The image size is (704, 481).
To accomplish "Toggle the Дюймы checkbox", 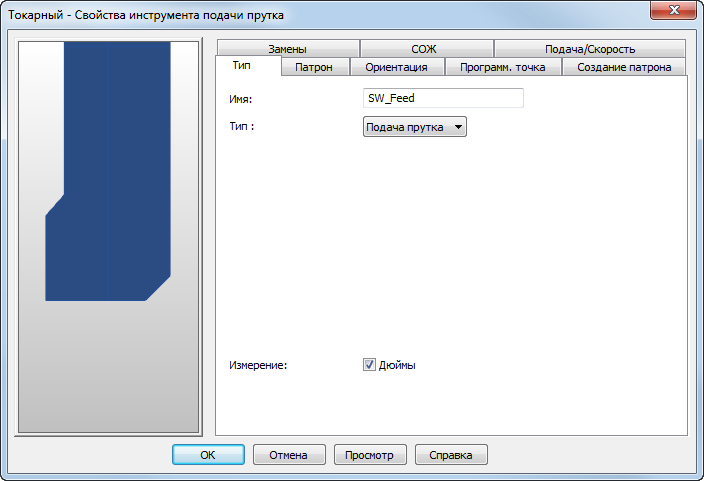I will (x=369, y=365).
